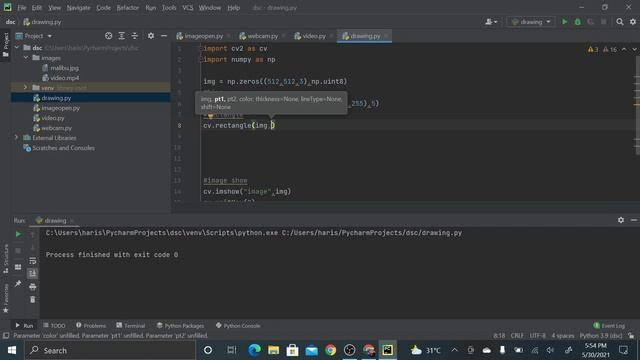Clear all console output trash icon
This screenshot has height=360, width=640.
(x=33, y=300)
